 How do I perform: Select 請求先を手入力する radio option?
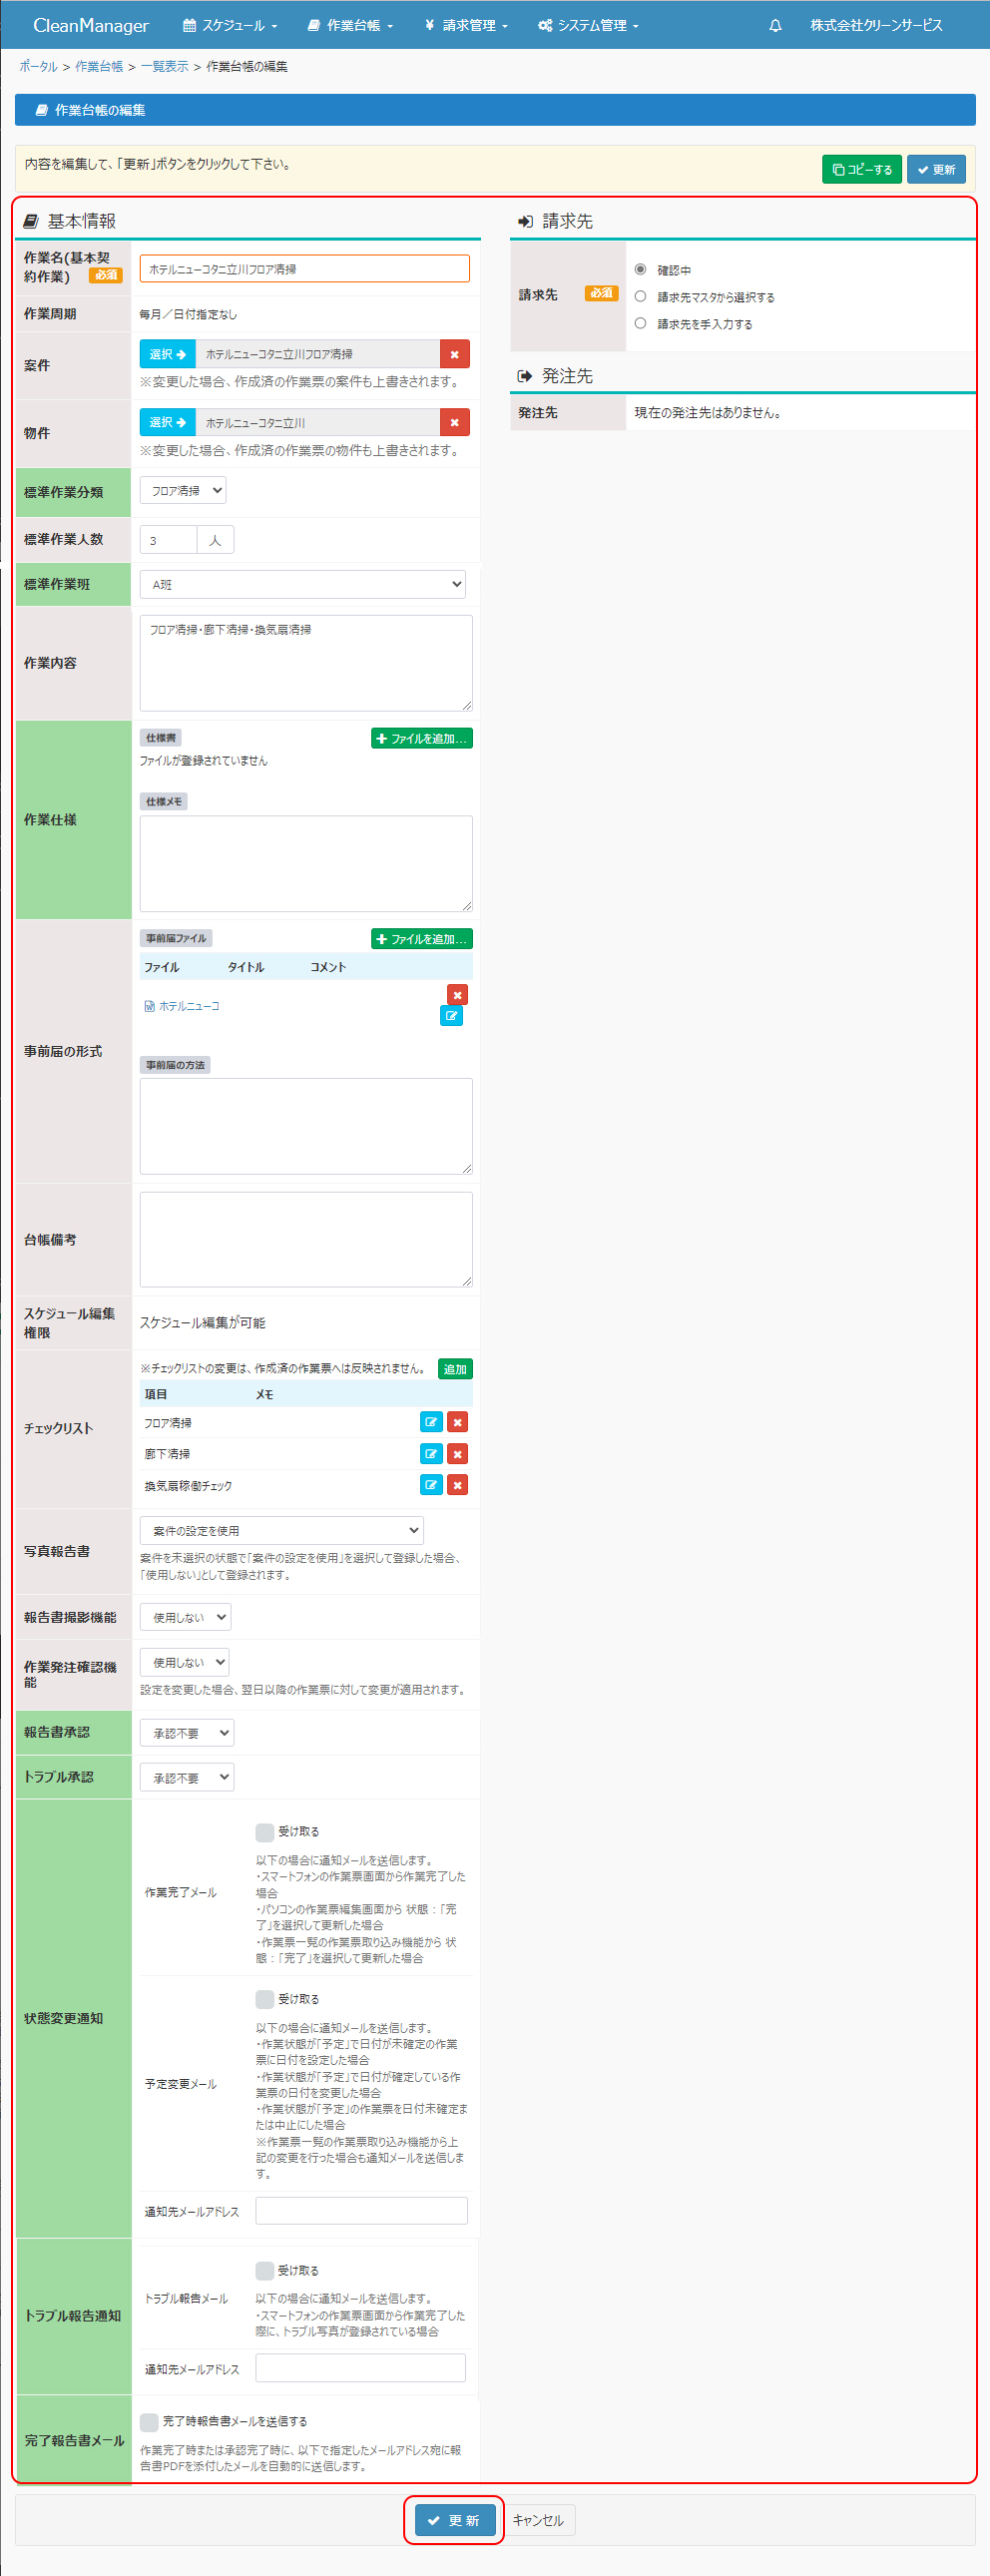(x=640, y=324)
